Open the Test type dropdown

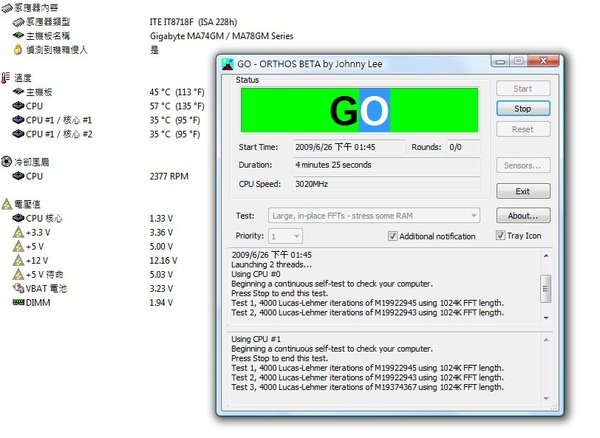[374, 216]
